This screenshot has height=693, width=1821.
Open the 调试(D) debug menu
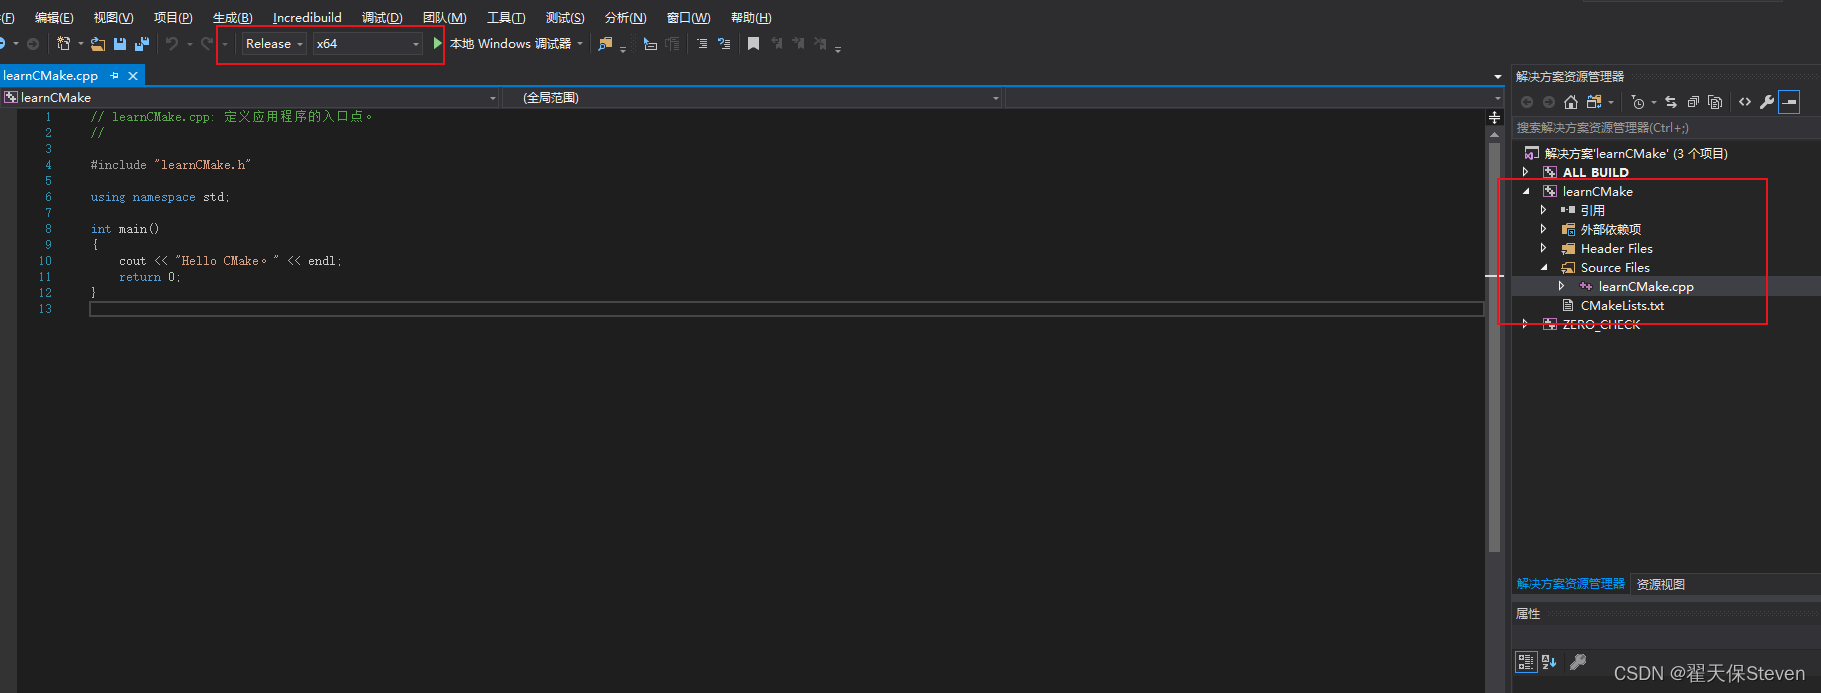382,18
